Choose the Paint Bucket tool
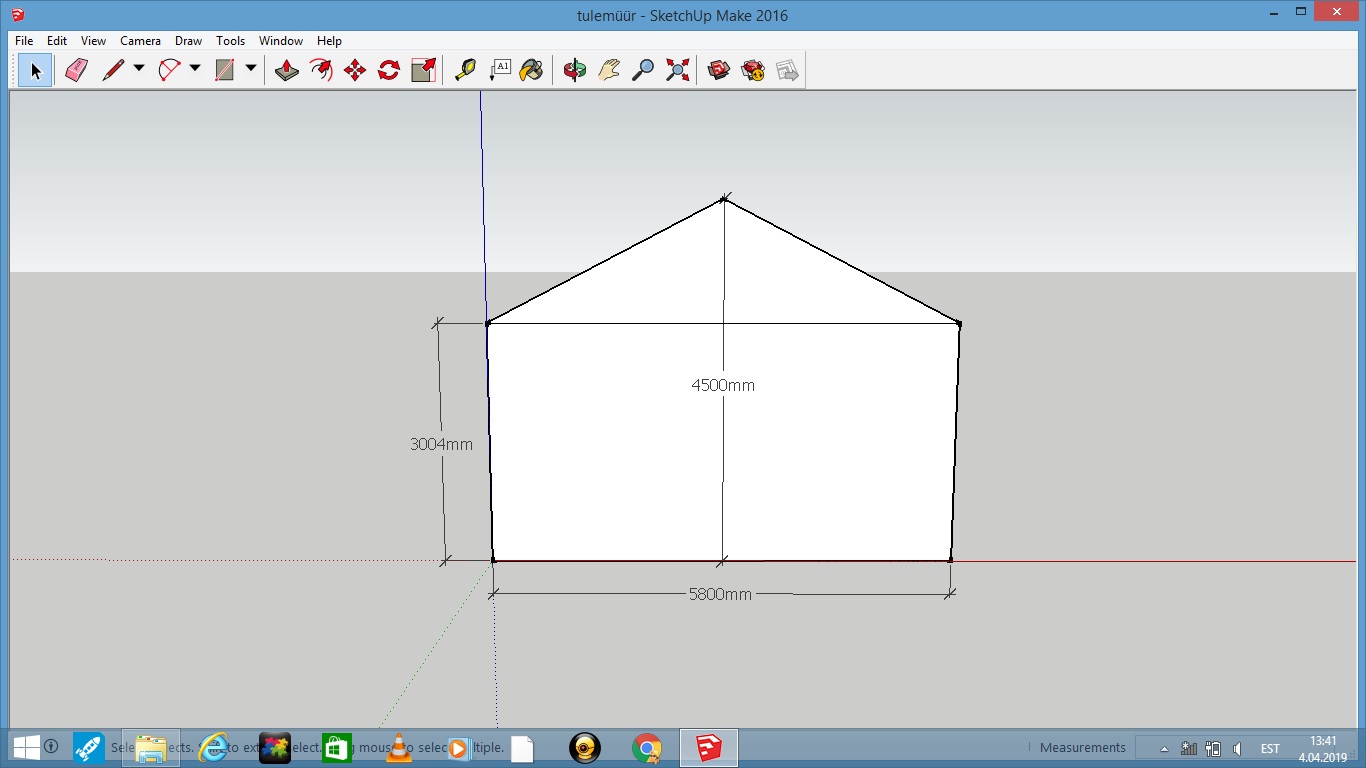Screen dimensions: 1366x768 click(532, 70)
